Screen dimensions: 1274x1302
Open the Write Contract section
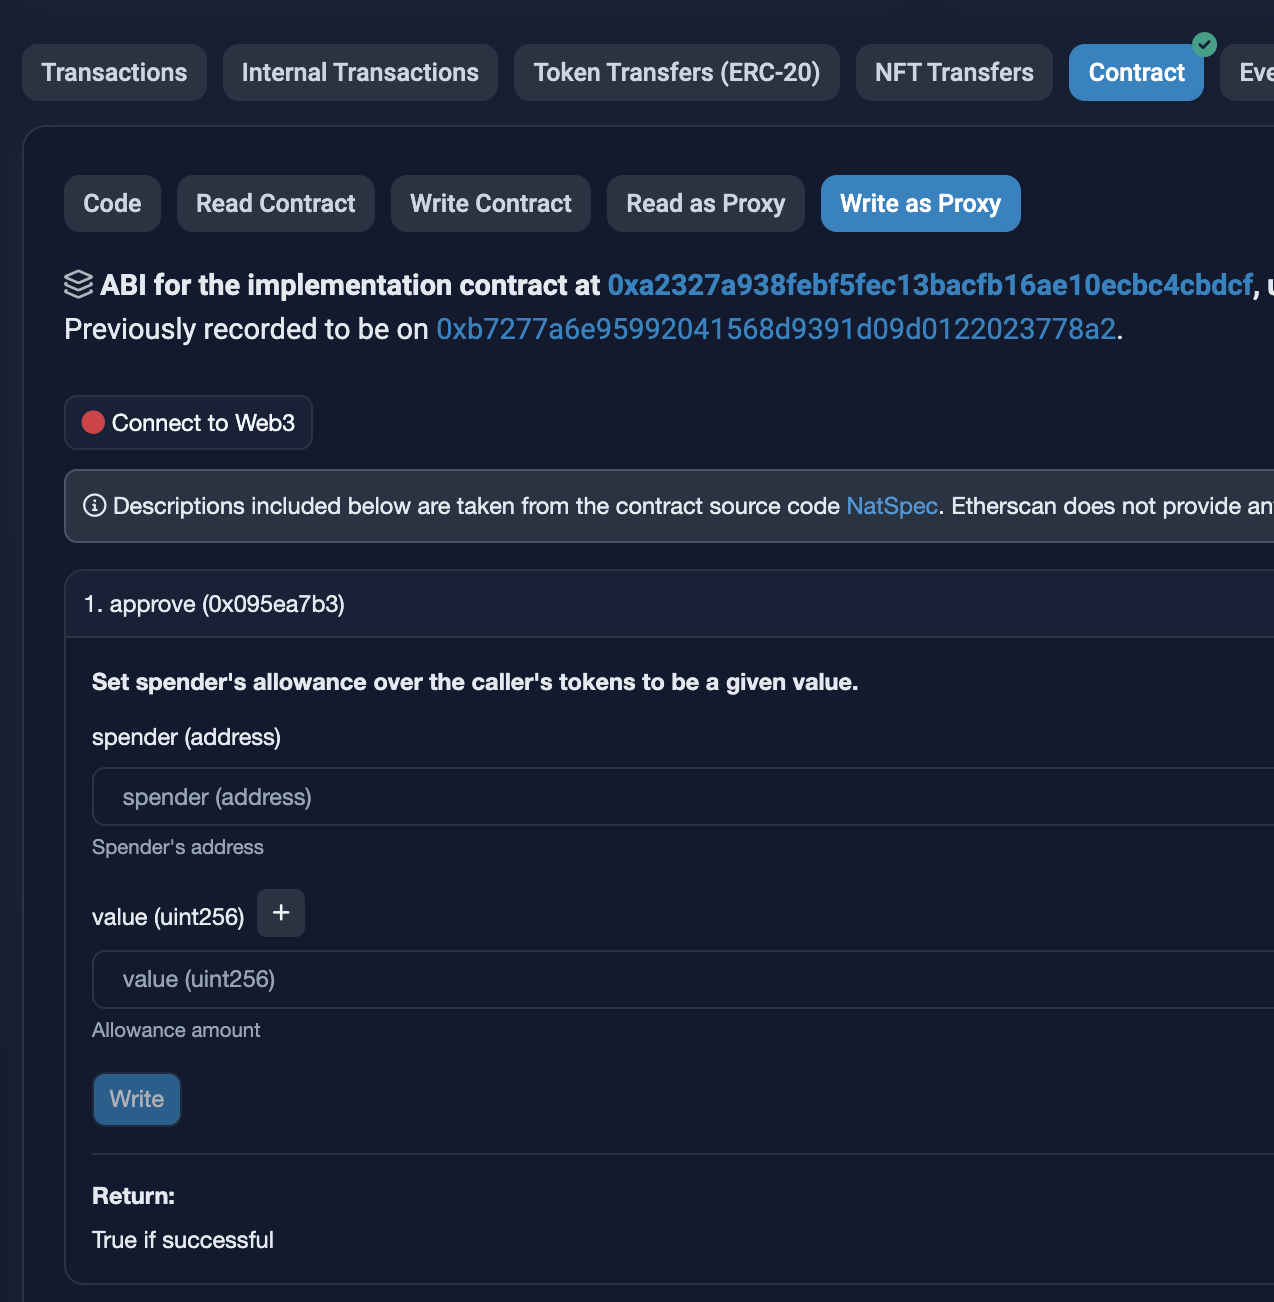click(490, 203)
